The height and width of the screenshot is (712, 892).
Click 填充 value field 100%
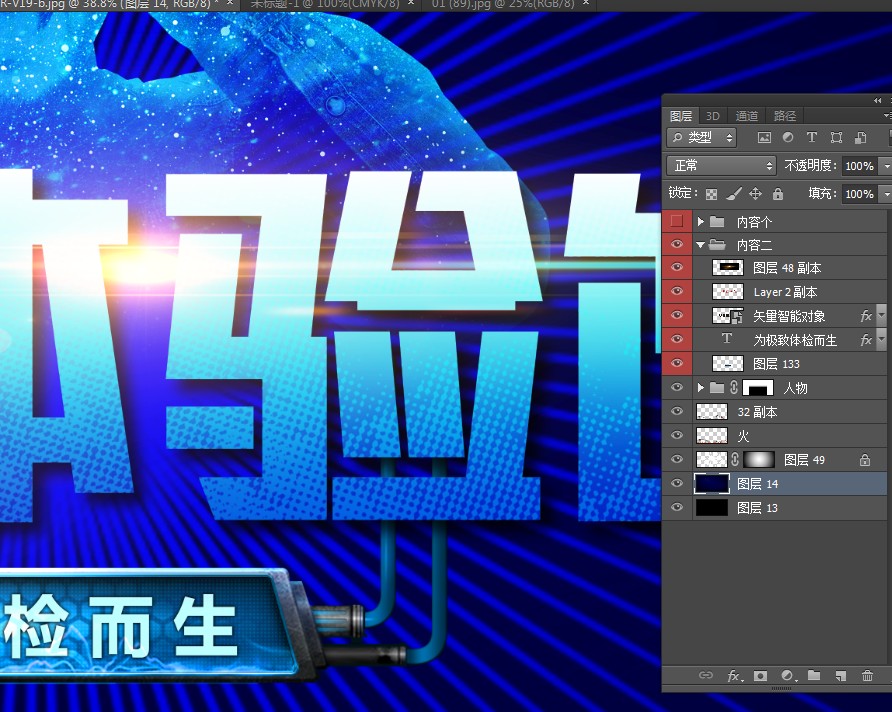tap(859, 194)
